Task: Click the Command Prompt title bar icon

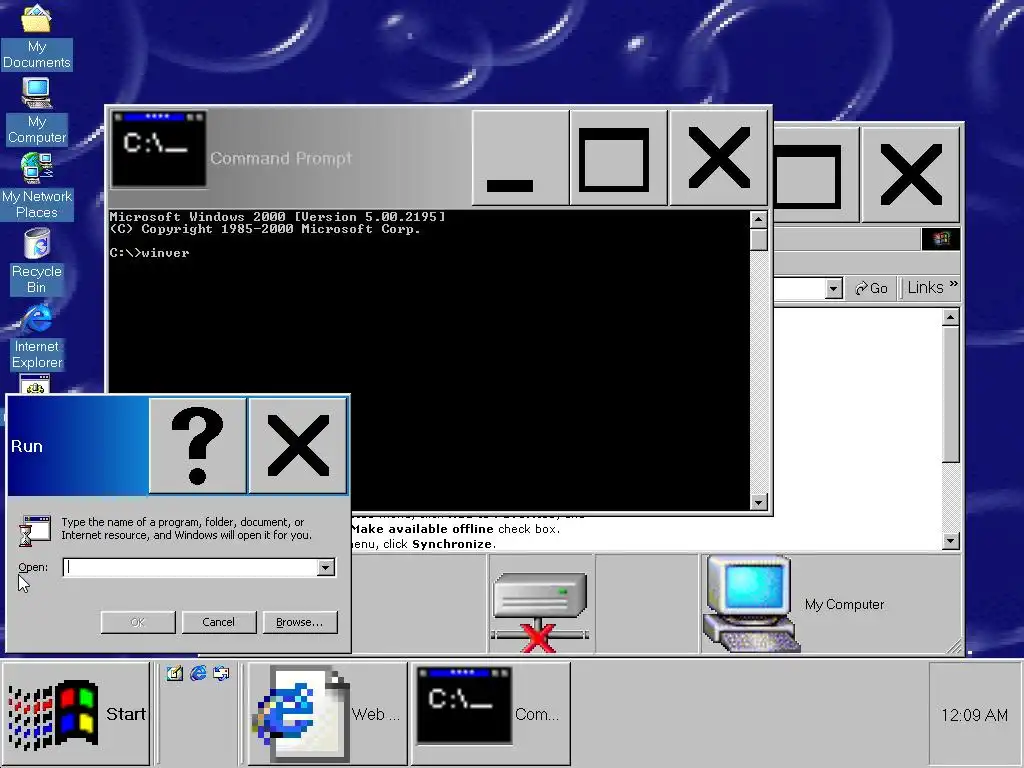Action: 159,149
